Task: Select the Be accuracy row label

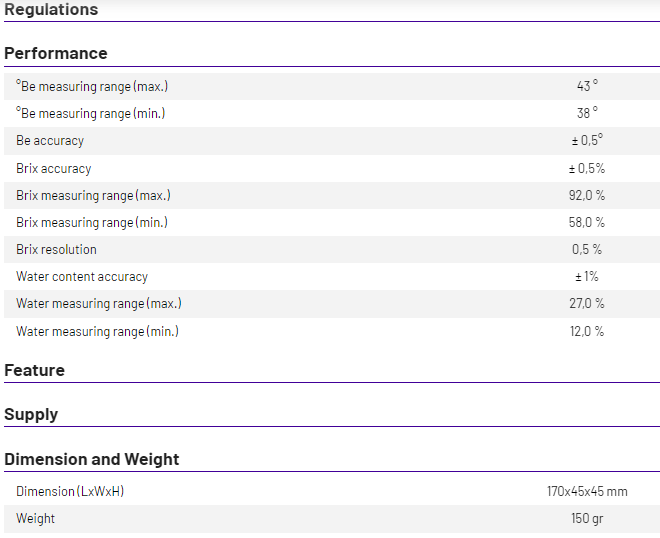Action: click(50, 141)
